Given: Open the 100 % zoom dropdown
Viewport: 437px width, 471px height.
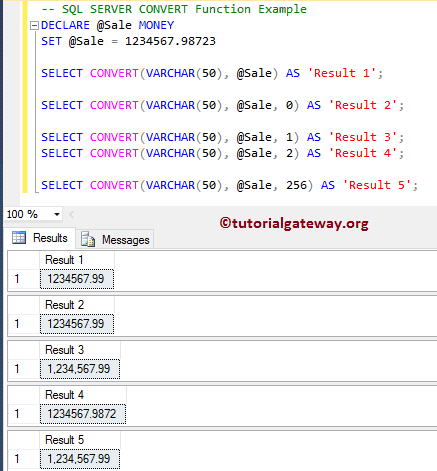Looking at the screenshot, I should click(57, 214).
